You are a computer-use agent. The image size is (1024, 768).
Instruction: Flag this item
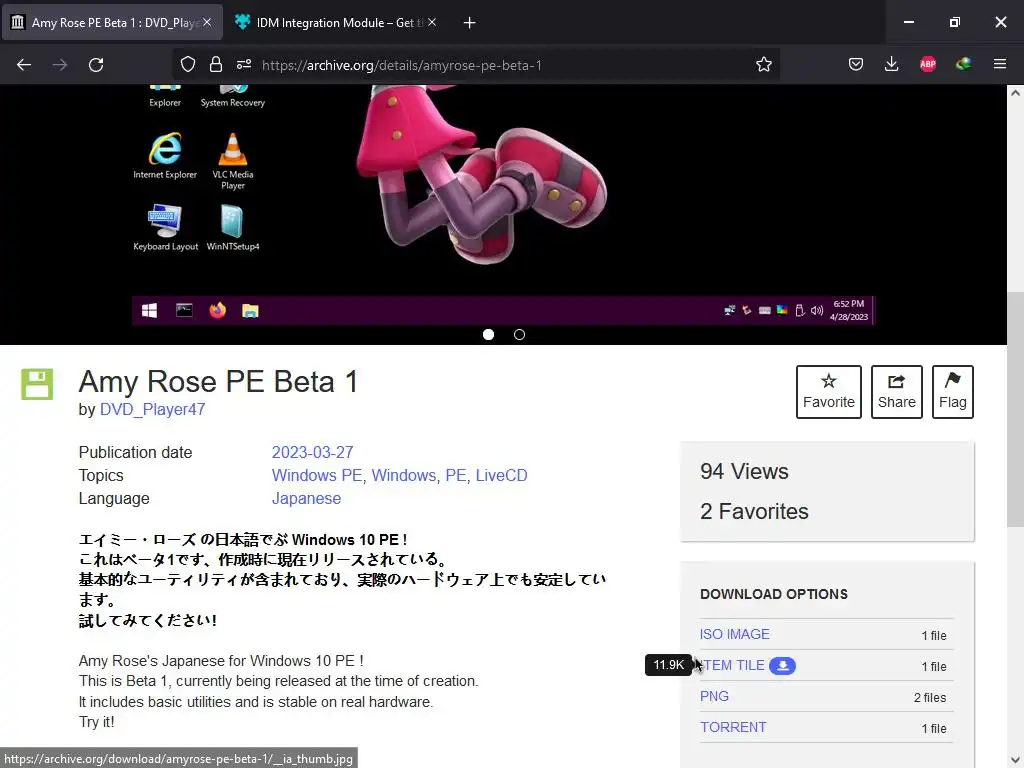[x=953, y=392]
